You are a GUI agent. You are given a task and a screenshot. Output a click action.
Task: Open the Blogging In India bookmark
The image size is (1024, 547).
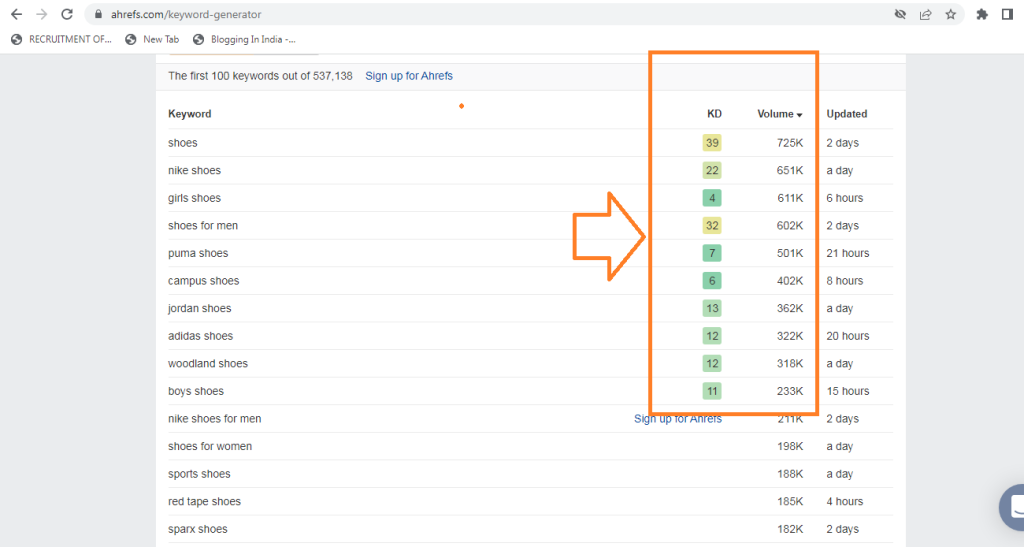tap(244, 39)
